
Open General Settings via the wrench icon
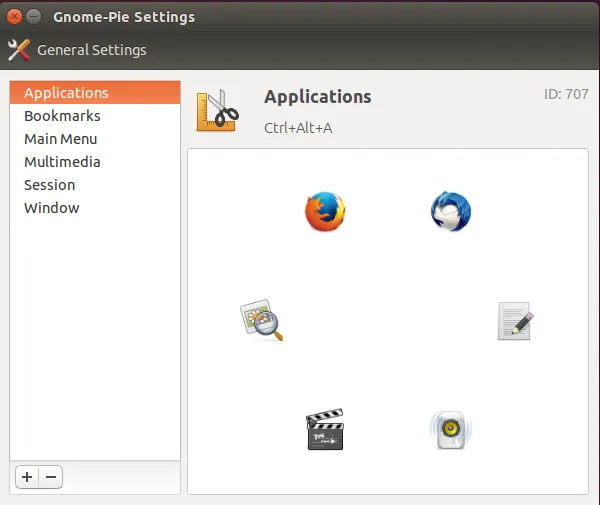pyautogui.click(x=19, y=50)
